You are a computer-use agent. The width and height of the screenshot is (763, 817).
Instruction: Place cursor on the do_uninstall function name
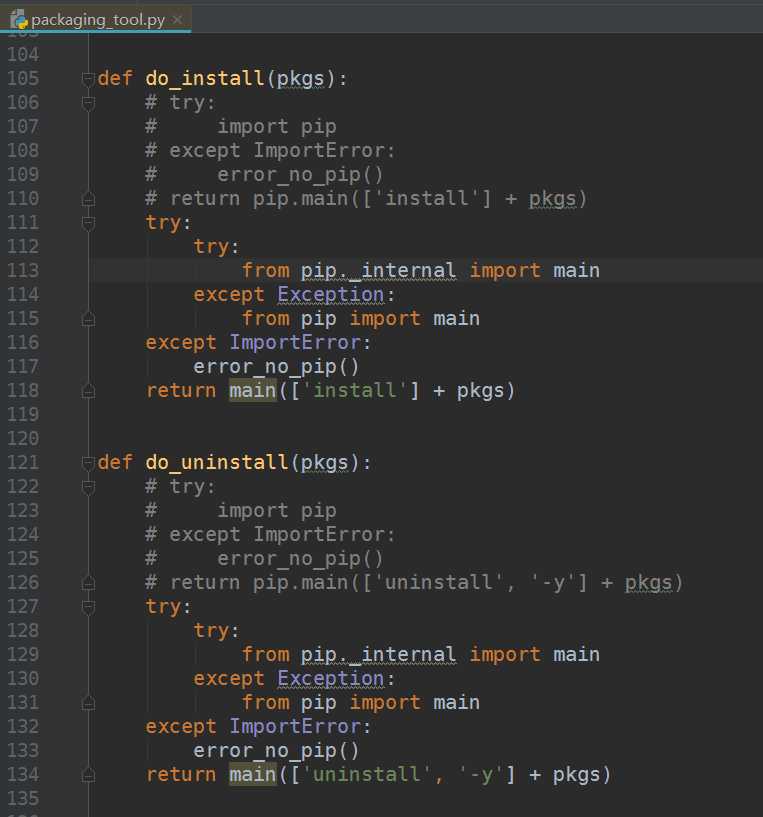[x=217, y=463]
